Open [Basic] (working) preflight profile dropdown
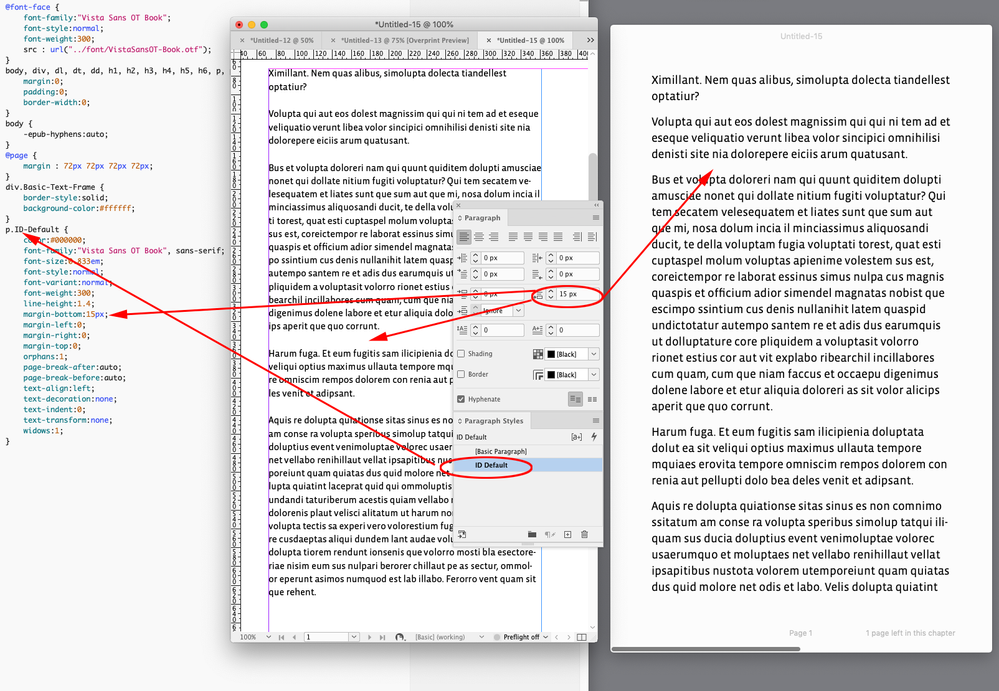The width and height of the screenshot is (999, 691). pos(482,637)
